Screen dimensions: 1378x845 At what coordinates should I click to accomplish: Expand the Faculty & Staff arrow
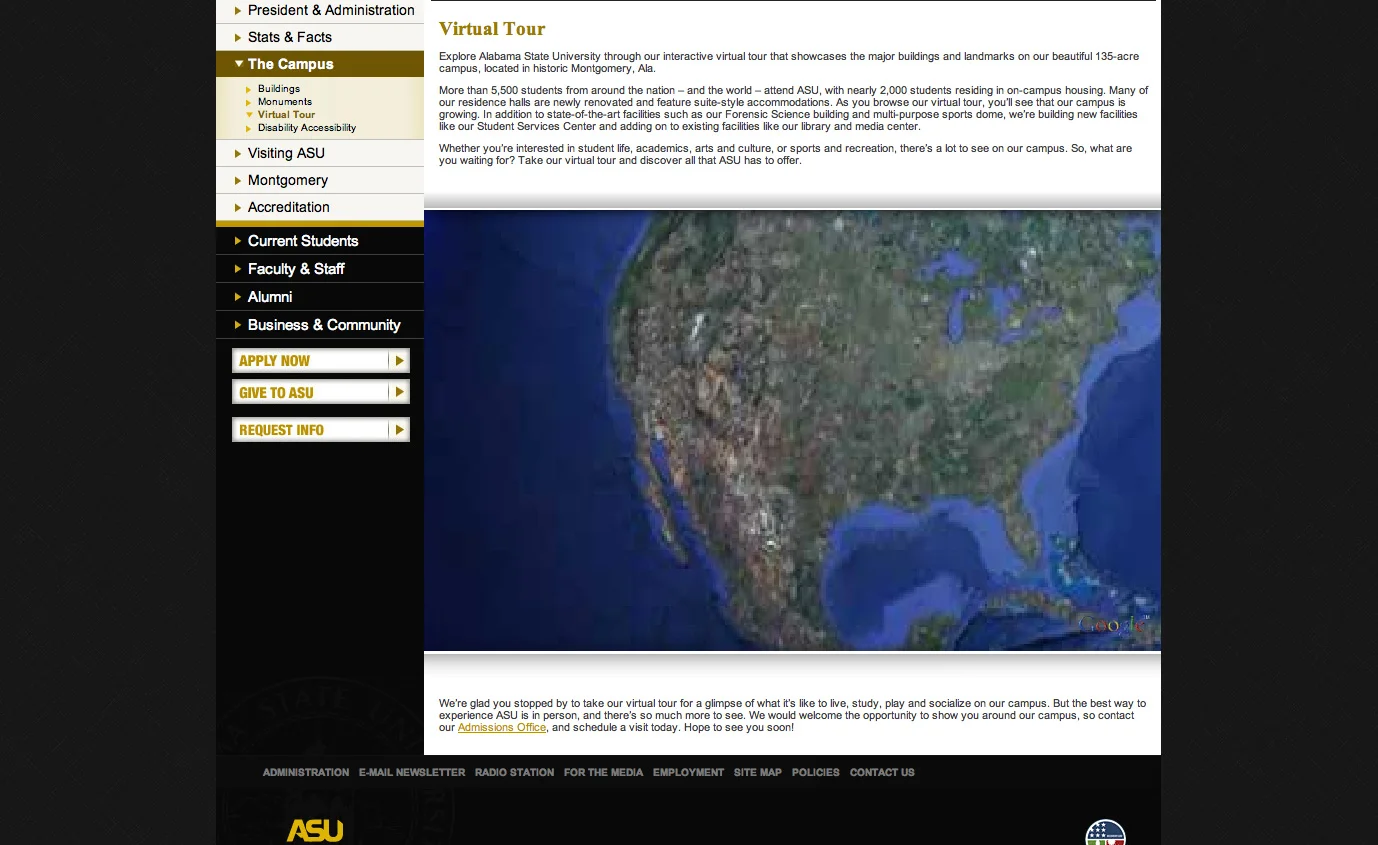[x=238, y=269]
